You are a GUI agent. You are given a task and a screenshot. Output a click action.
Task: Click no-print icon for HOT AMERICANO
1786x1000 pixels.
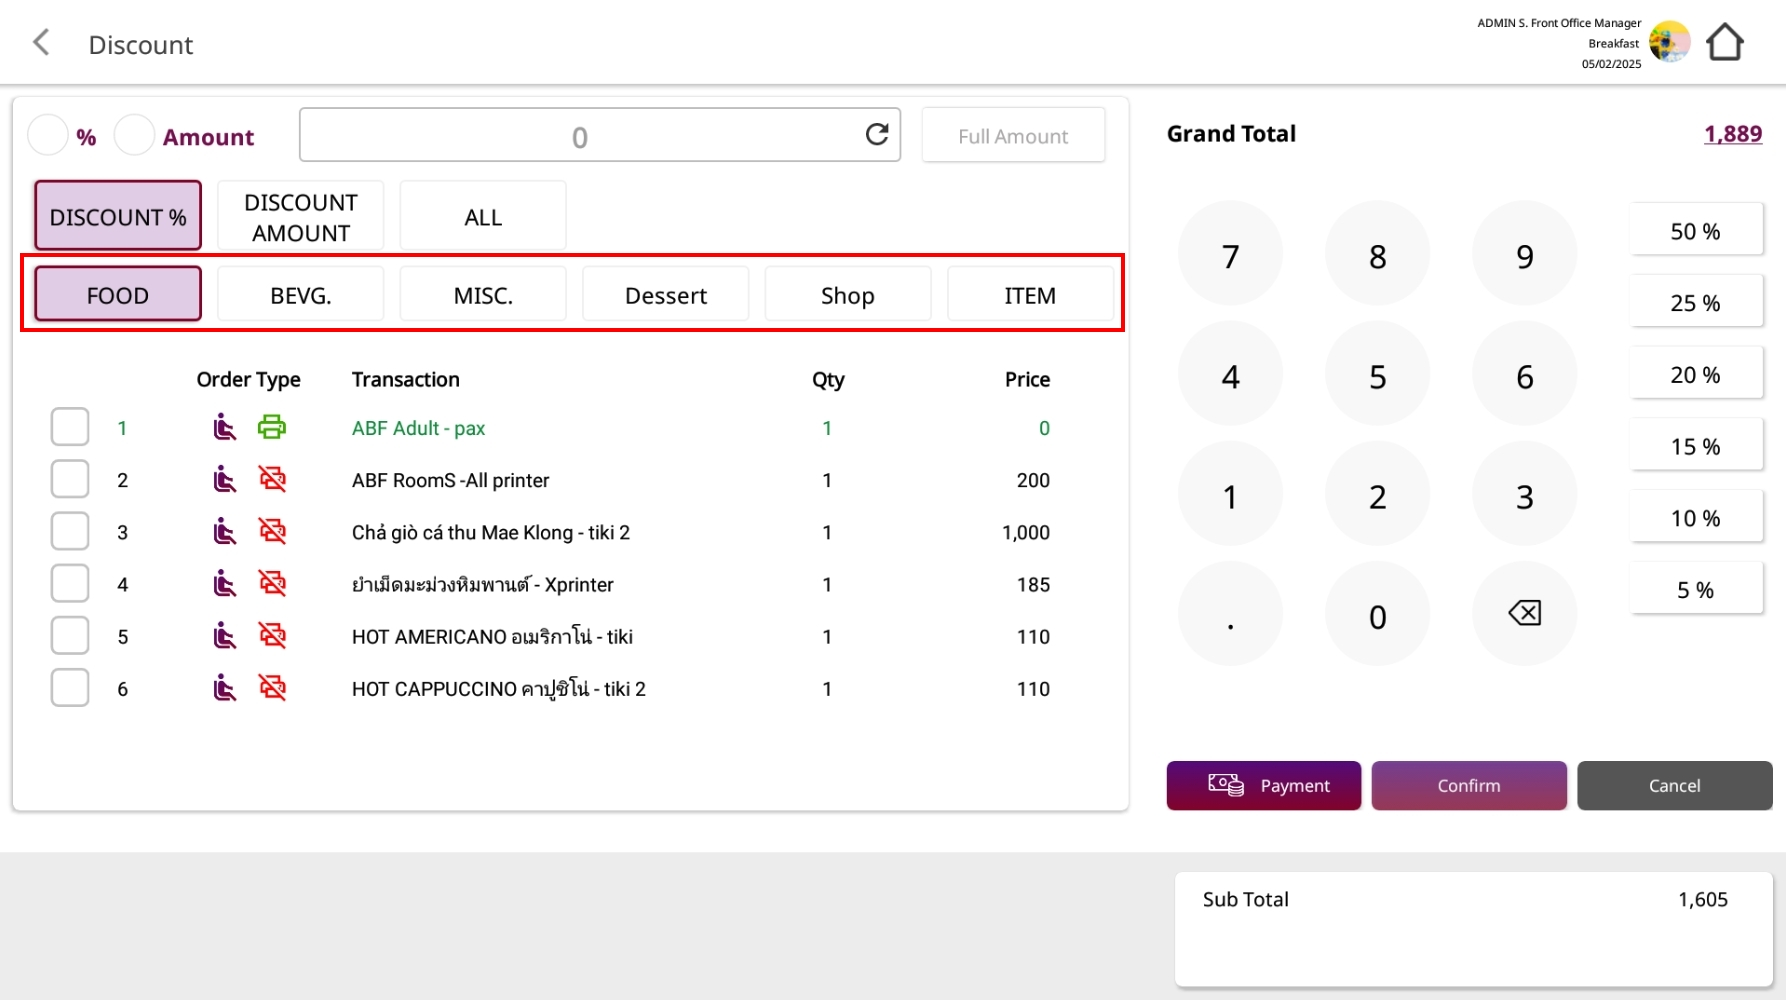pos(272,636)
